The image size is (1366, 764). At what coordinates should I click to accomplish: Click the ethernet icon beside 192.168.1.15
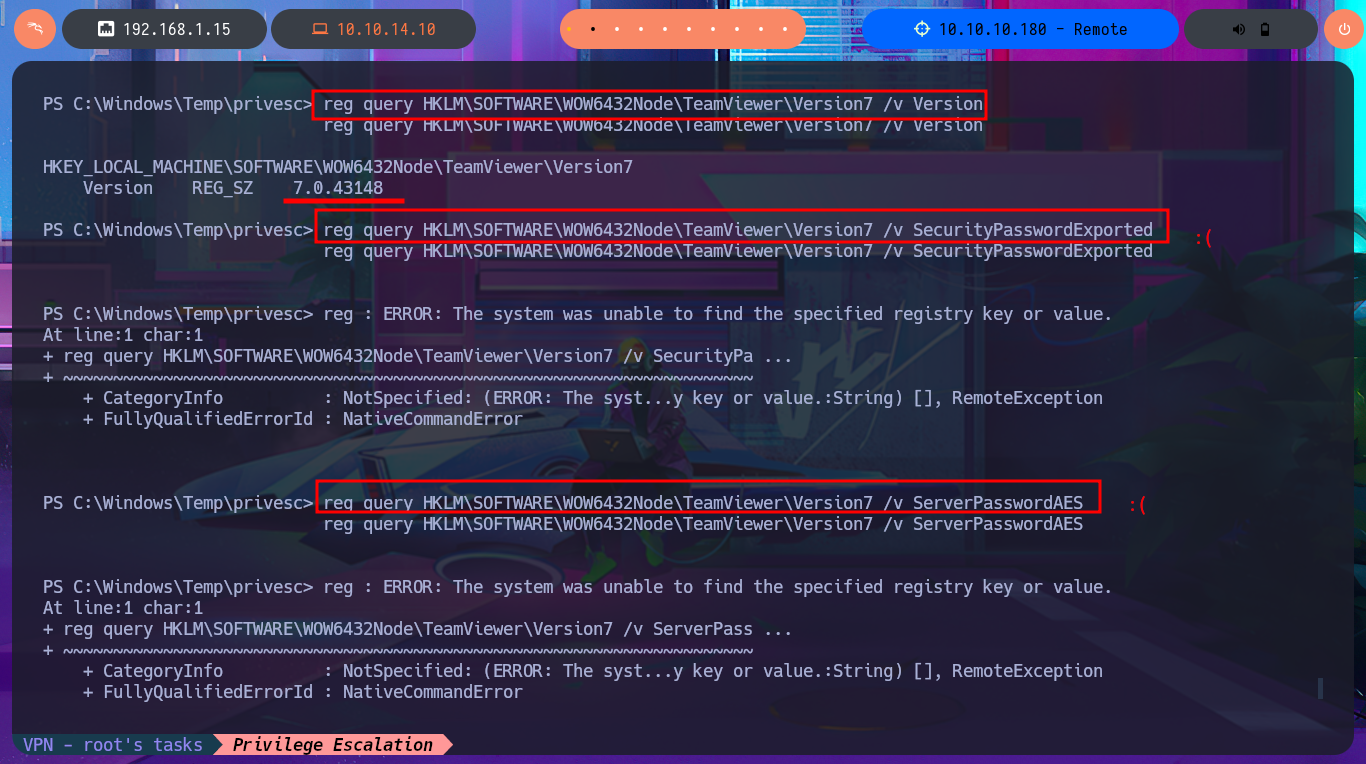click(106, 29)
